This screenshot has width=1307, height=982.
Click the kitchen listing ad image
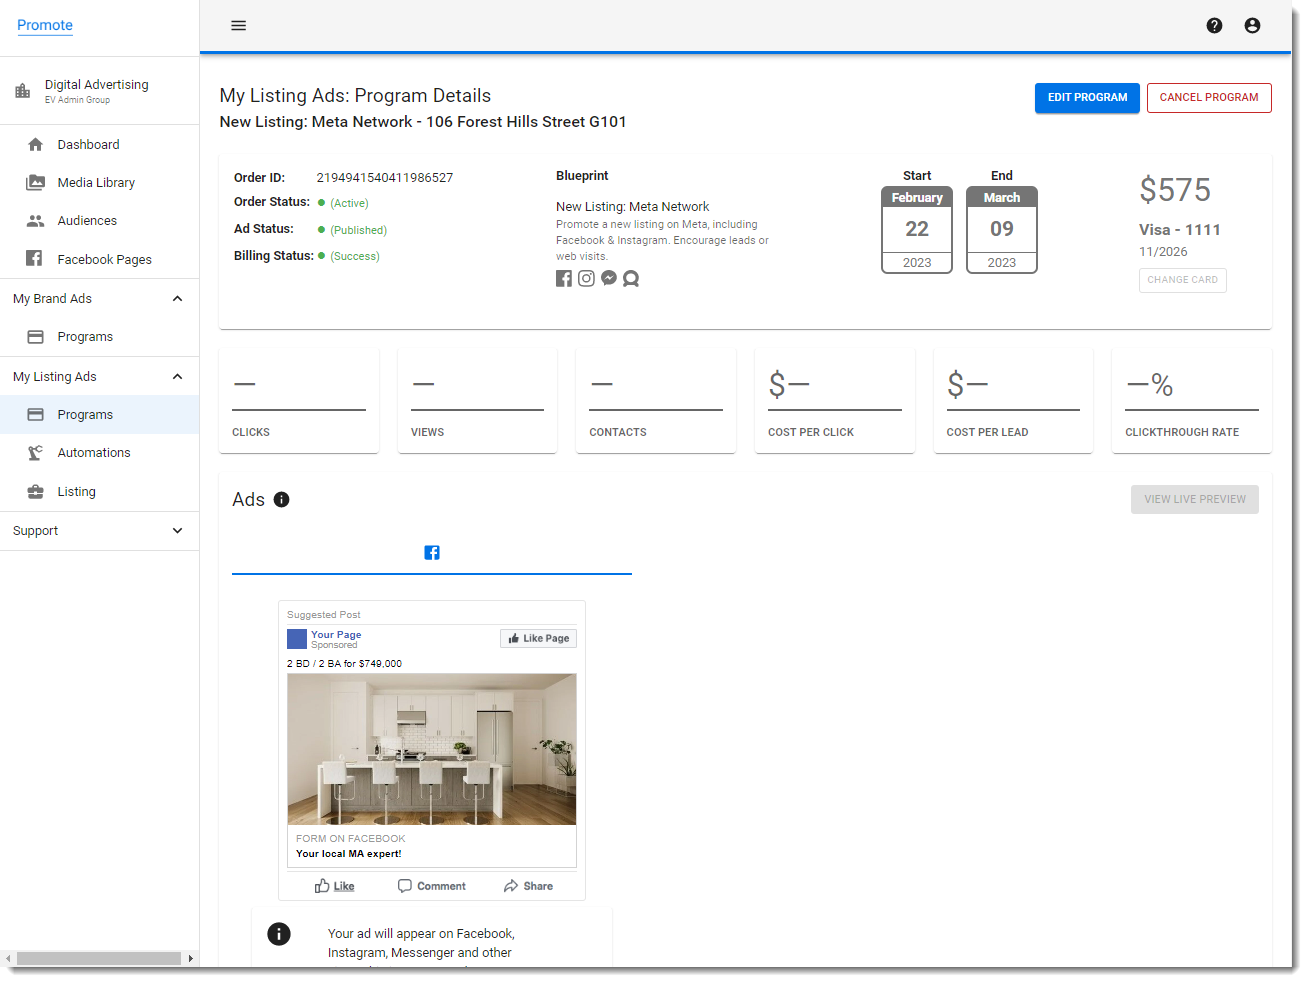tap(432, 749)
